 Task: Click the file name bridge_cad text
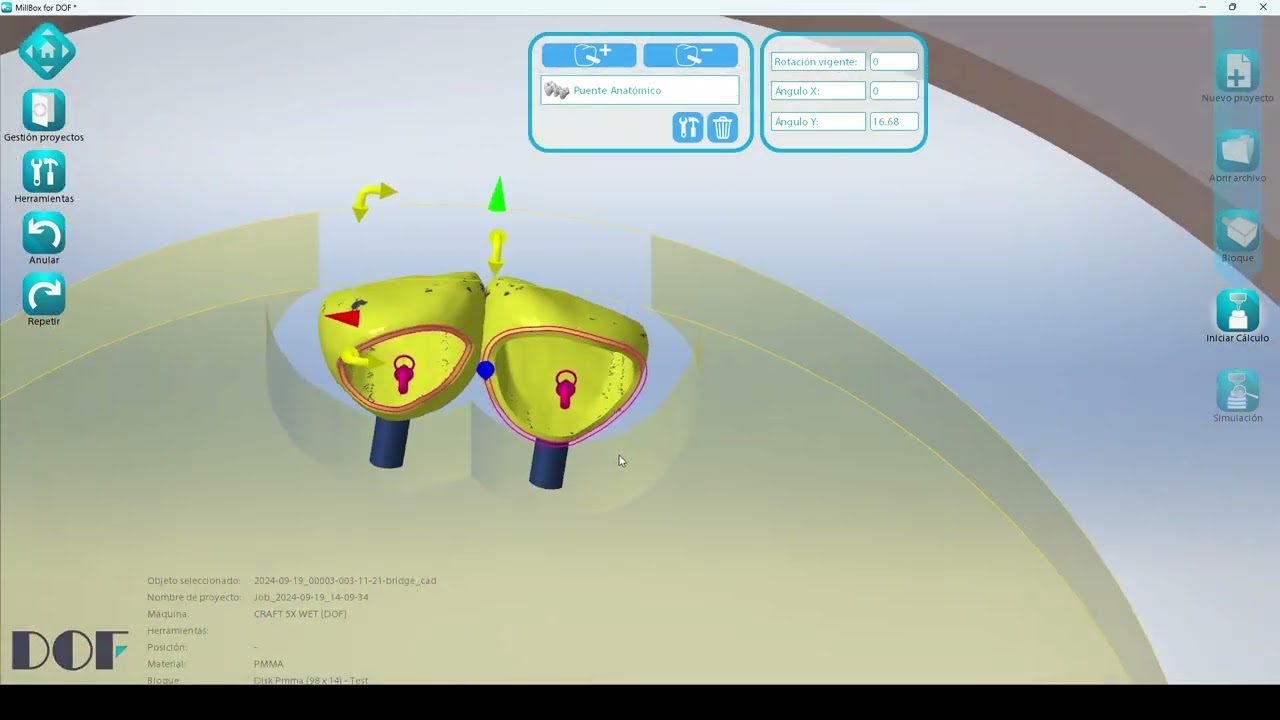pos(345,580)
